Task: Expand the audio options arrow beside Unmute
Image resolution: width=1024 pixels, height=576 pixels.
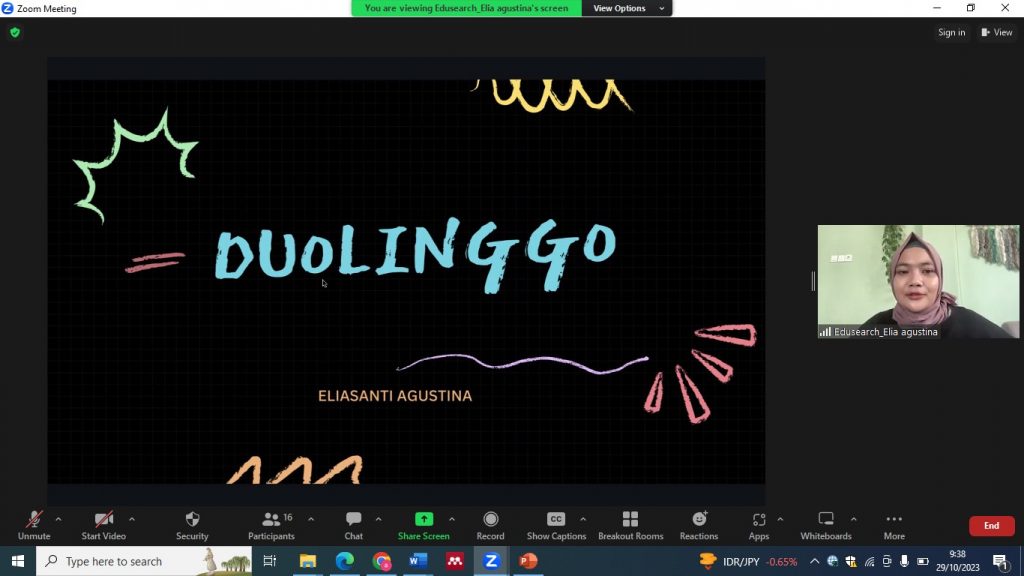Action: click(58, 519)
